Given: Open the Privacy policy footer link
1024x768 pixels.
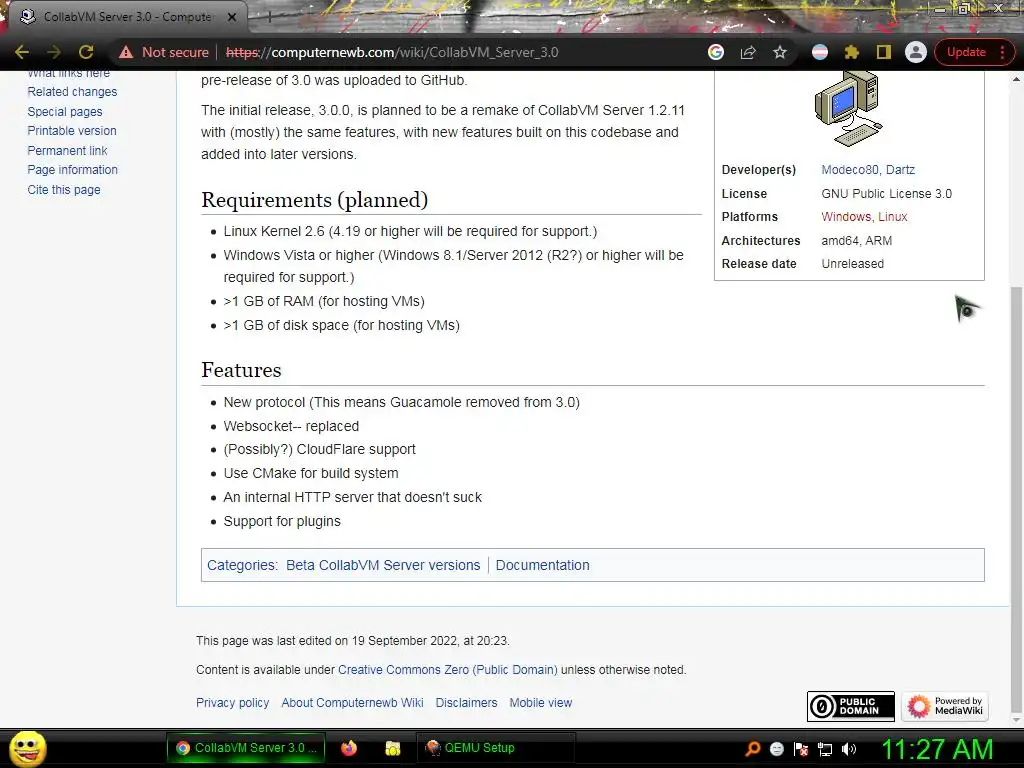Looking at the screenshot, I should (x=232, y=703).
